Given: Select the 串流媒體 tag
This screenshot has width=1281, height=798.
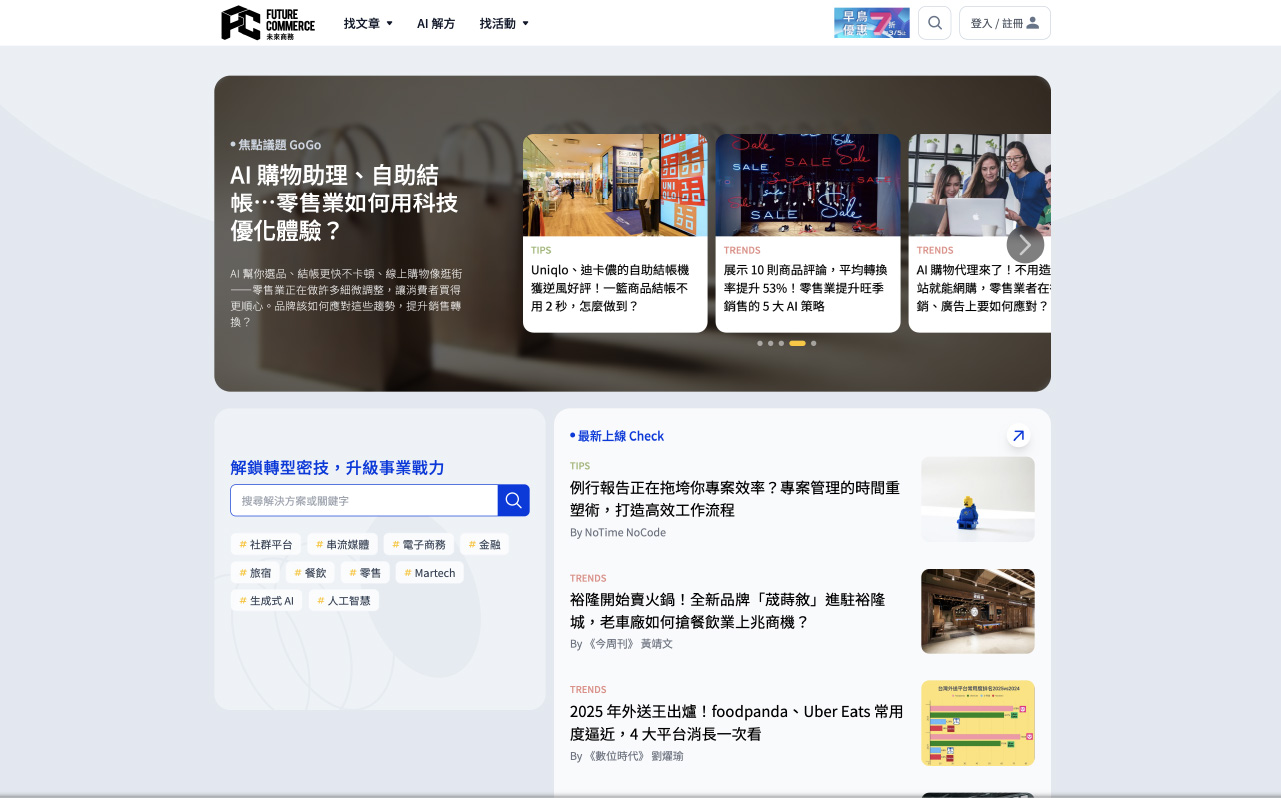Looking at the screenshot, I should click(x=342, y=545).
